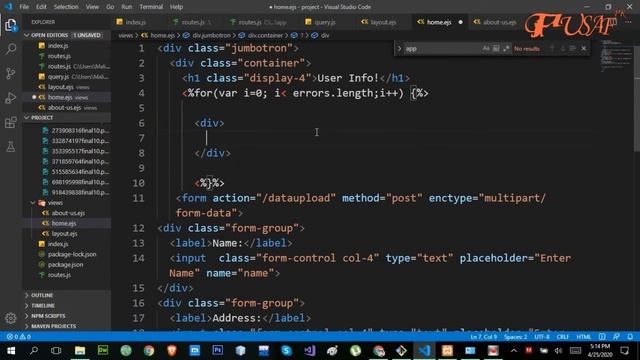Image resolution: width=640 pixels, height=360 pixels.
Task: Open File Explorer from taskbar
Action: [x=80, y=351]
